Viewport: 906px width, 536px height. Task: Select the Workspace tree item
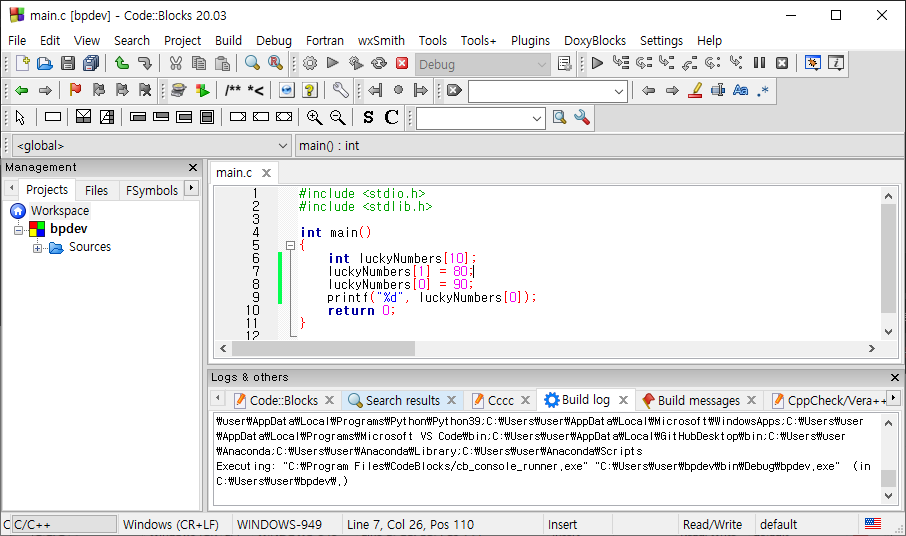point(60,211)
